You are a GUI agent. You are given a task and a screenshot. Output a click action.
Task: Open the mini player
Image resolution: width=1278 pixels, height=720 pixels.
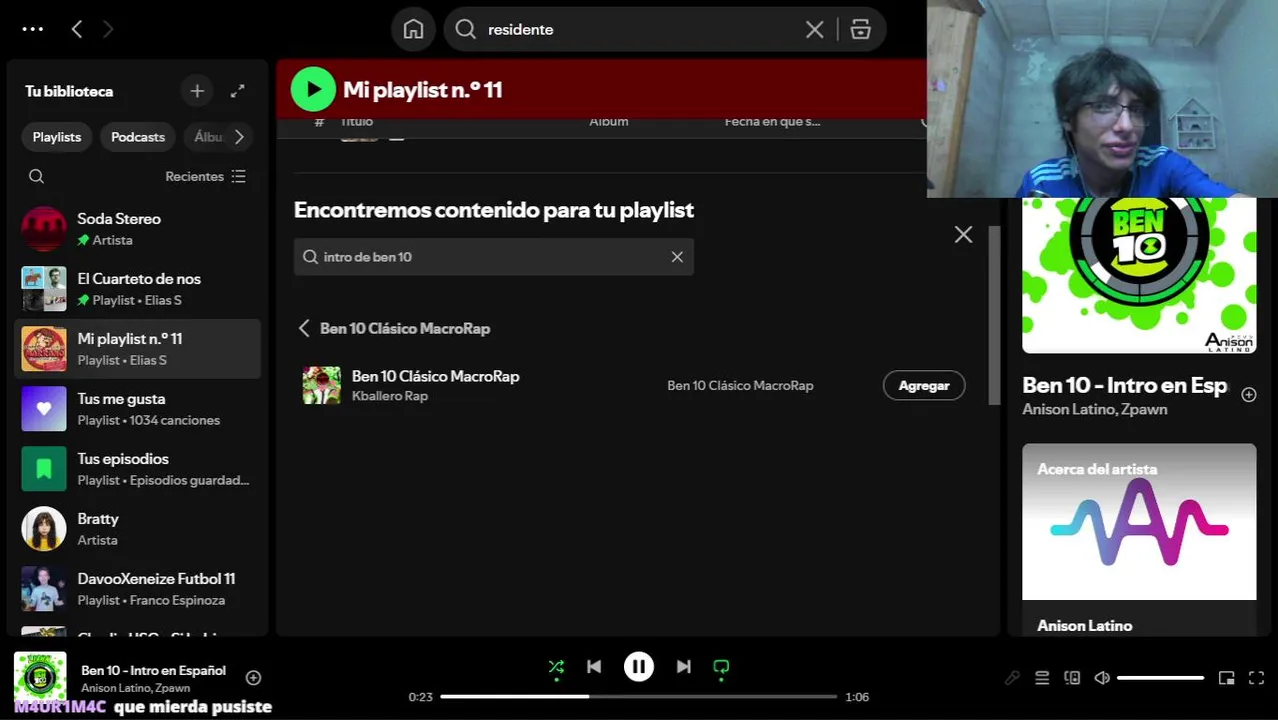1227,678
